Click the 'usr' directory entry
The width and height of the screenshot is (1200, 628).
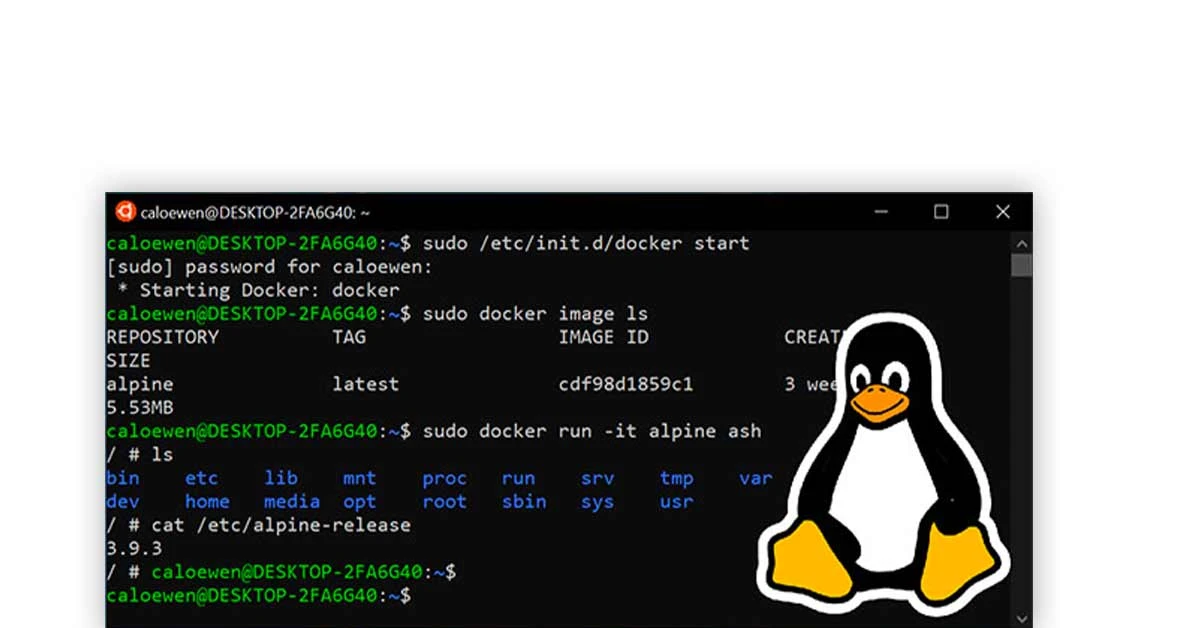[x=676, y=502]
